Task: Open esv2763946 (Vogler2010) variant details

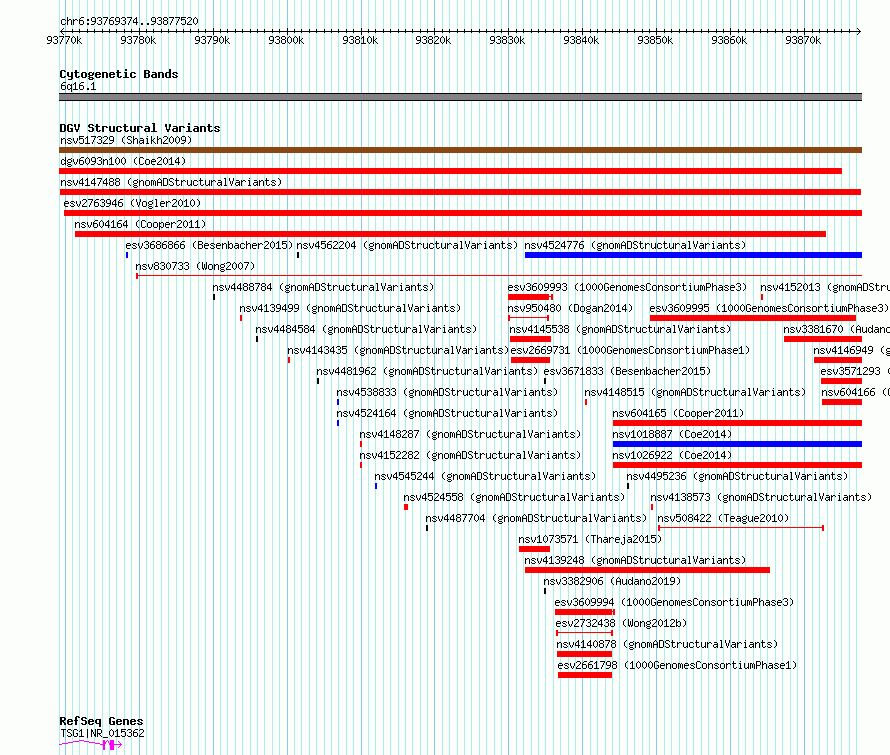Action: (132, 203)
